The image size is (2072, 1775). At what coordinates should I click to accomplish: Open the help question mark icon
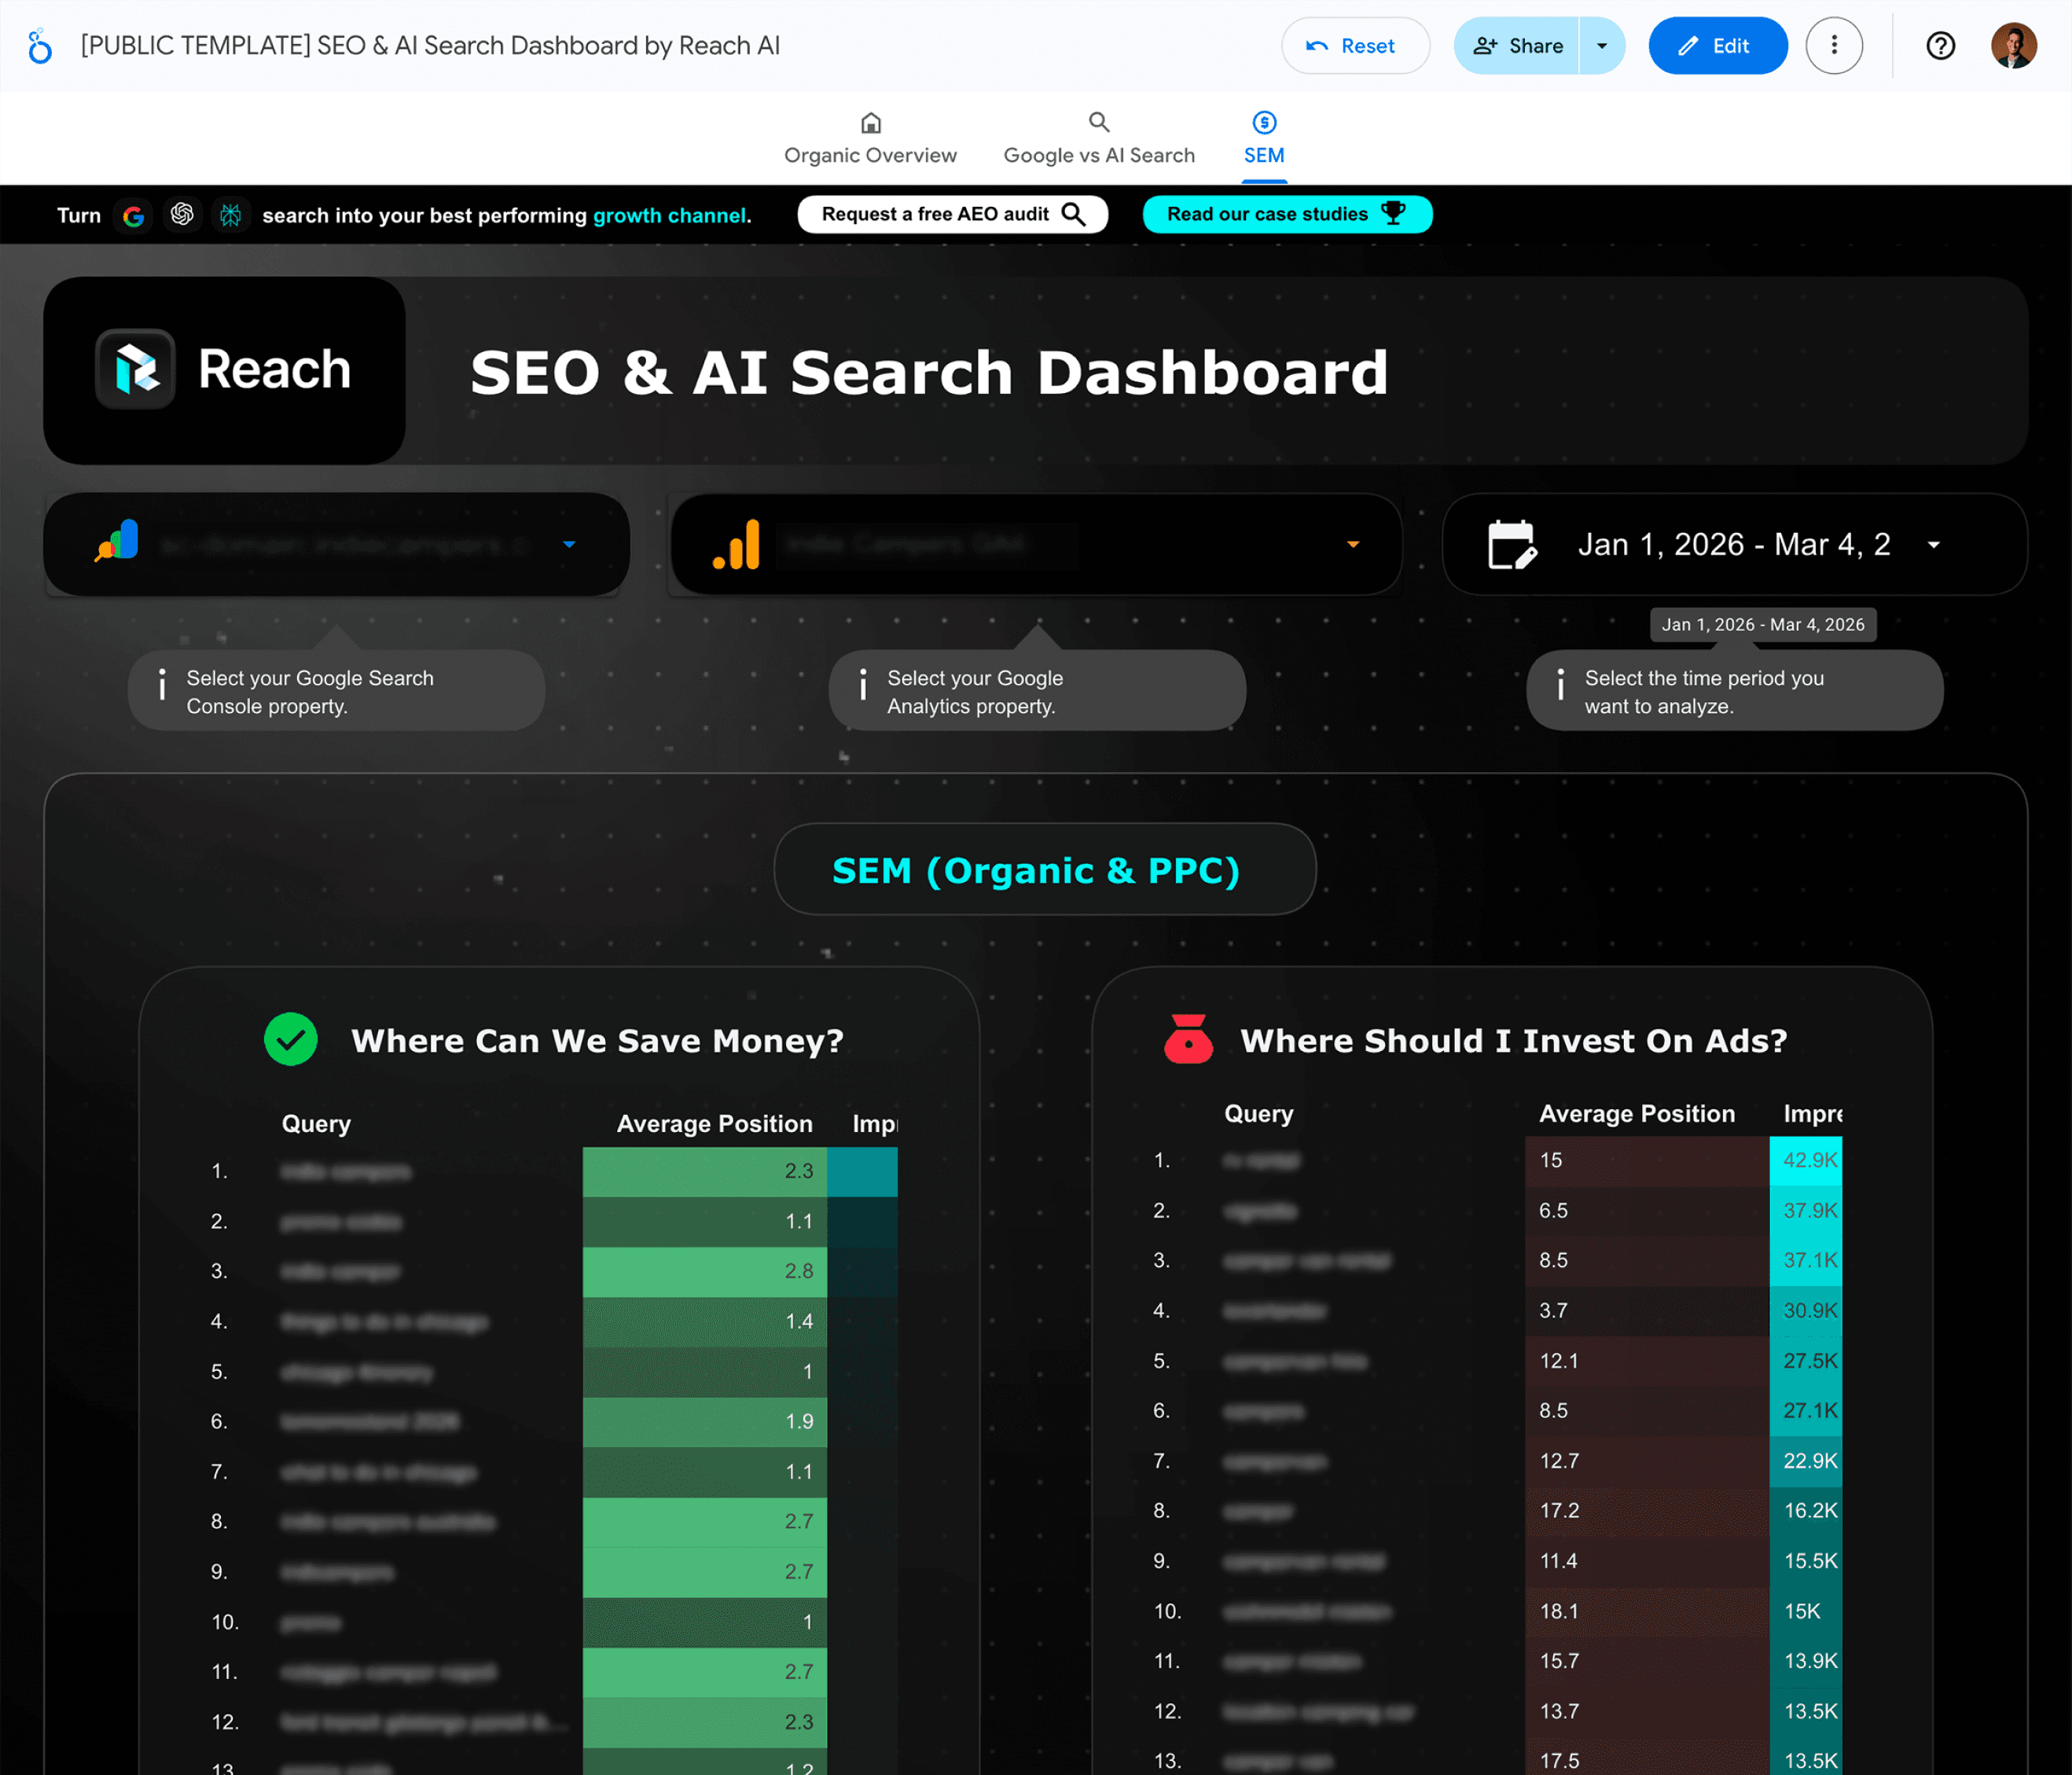click(1940, 46)
